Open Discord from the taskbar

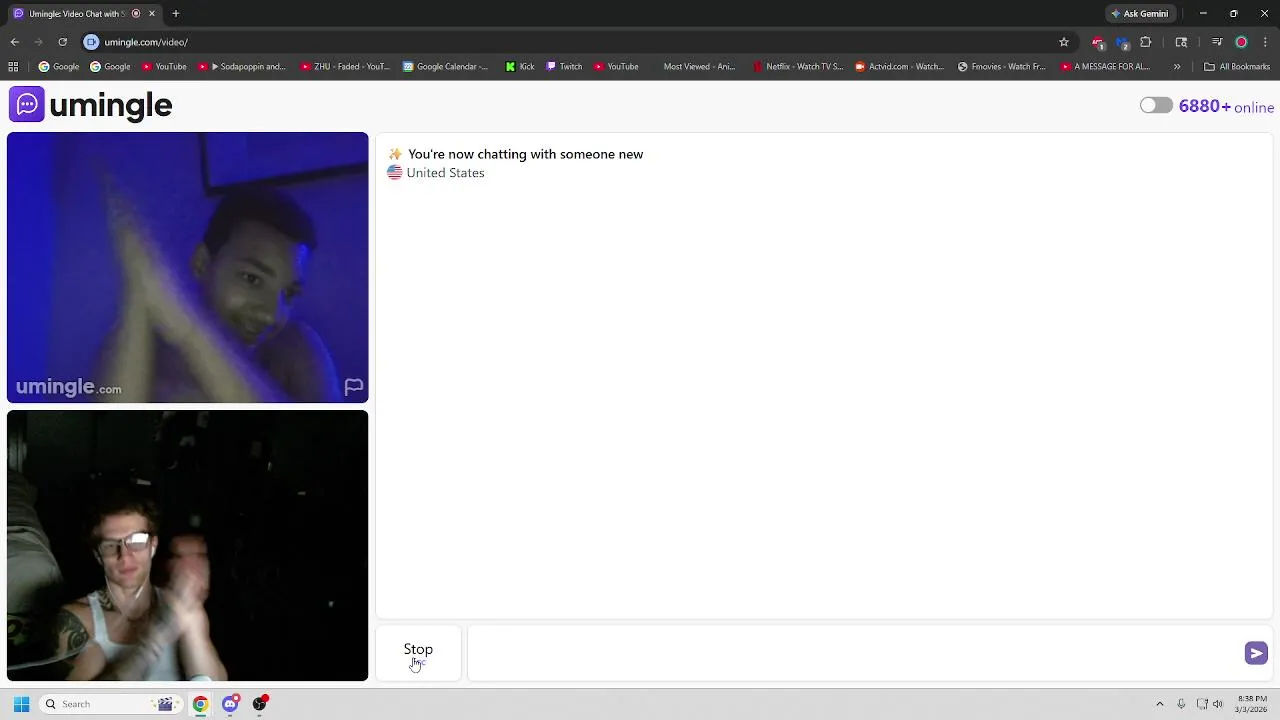[x=230, y=704]
